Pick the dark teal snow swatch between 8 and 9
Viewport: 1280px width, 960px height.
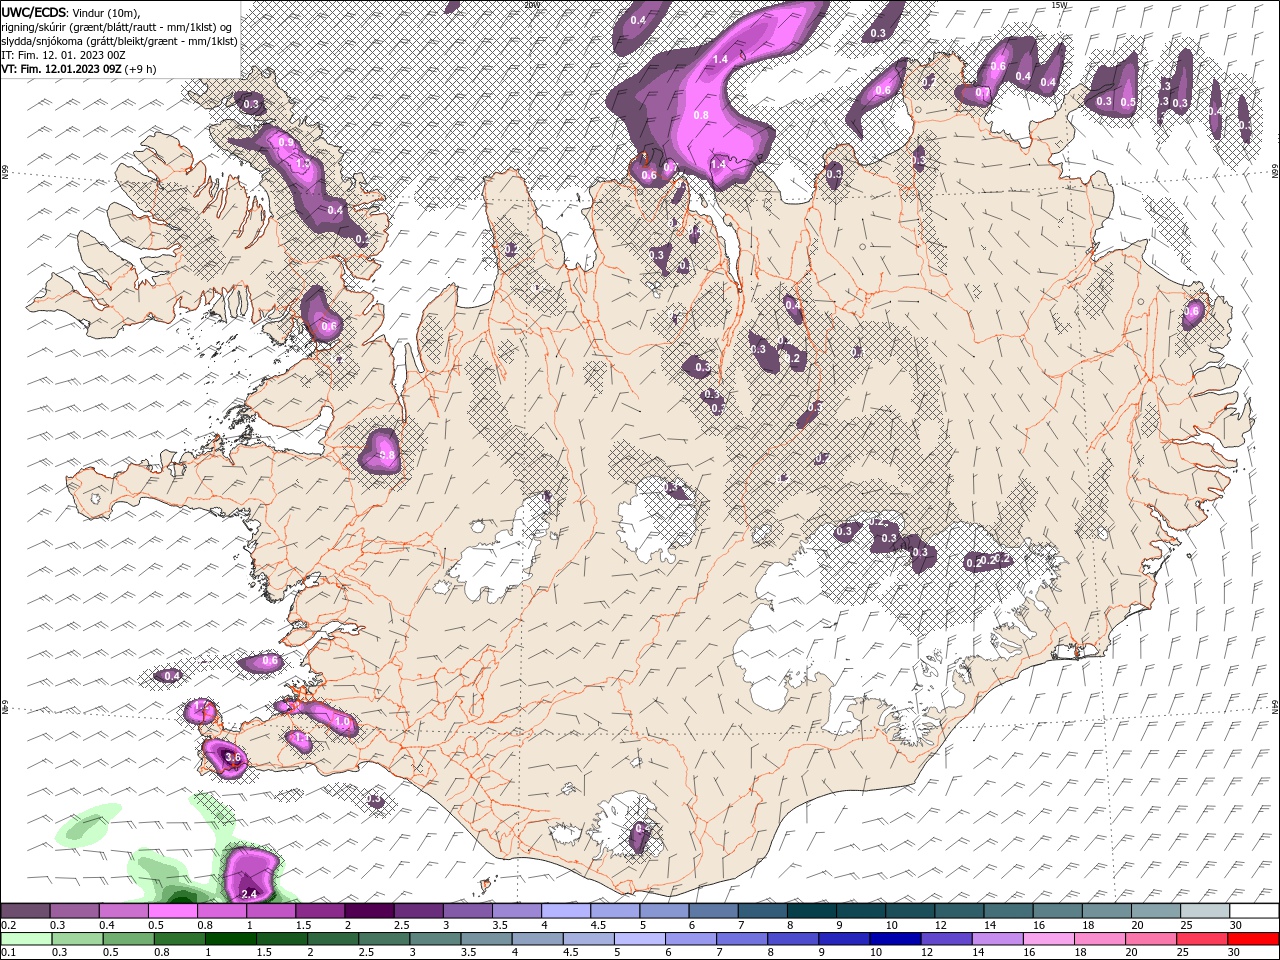coord(811,911)
